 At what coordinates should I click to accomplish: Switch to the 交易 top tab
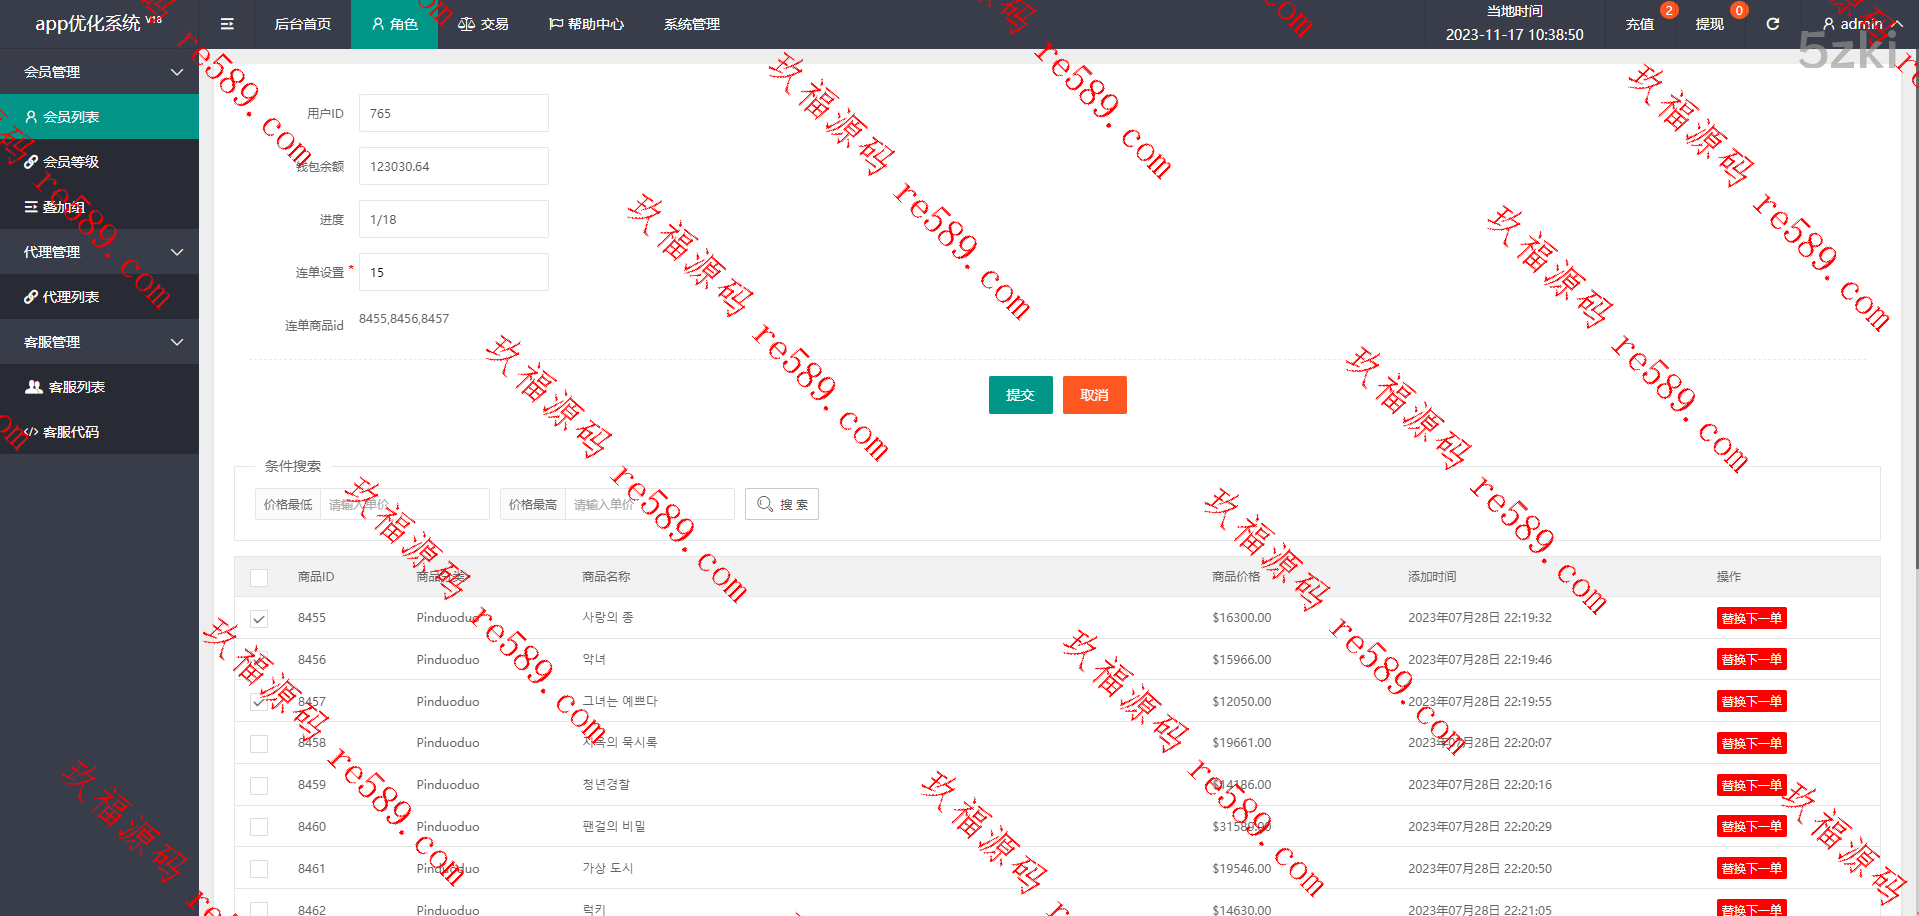[483, 24]
